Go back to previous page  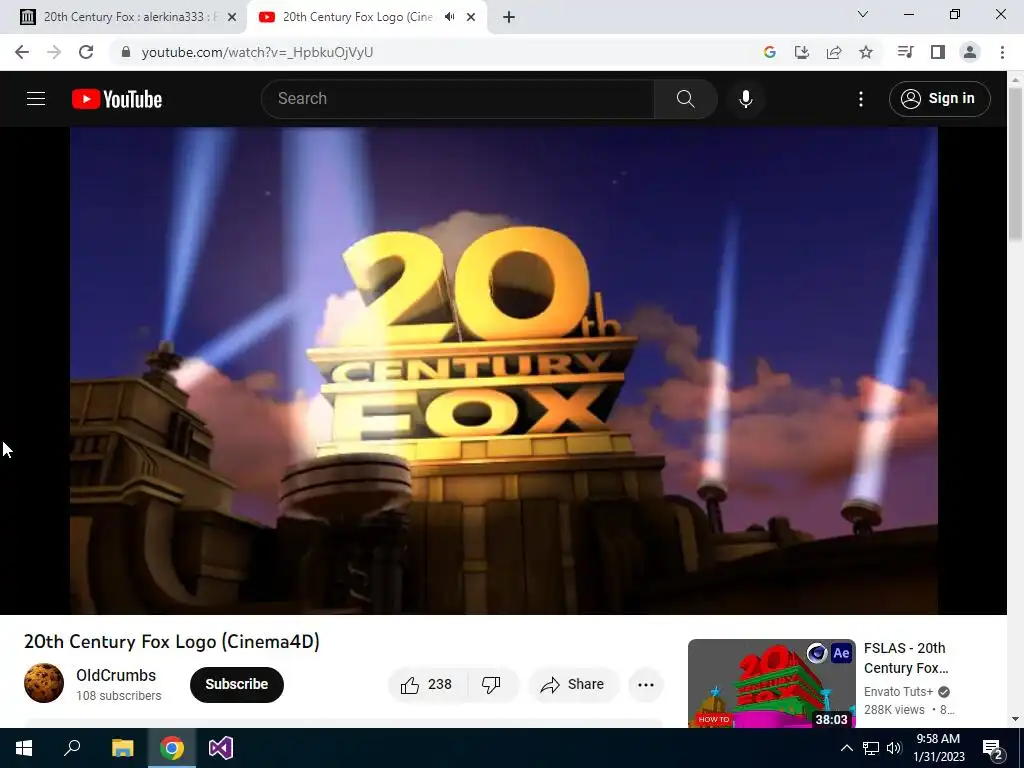coord(22,52)
